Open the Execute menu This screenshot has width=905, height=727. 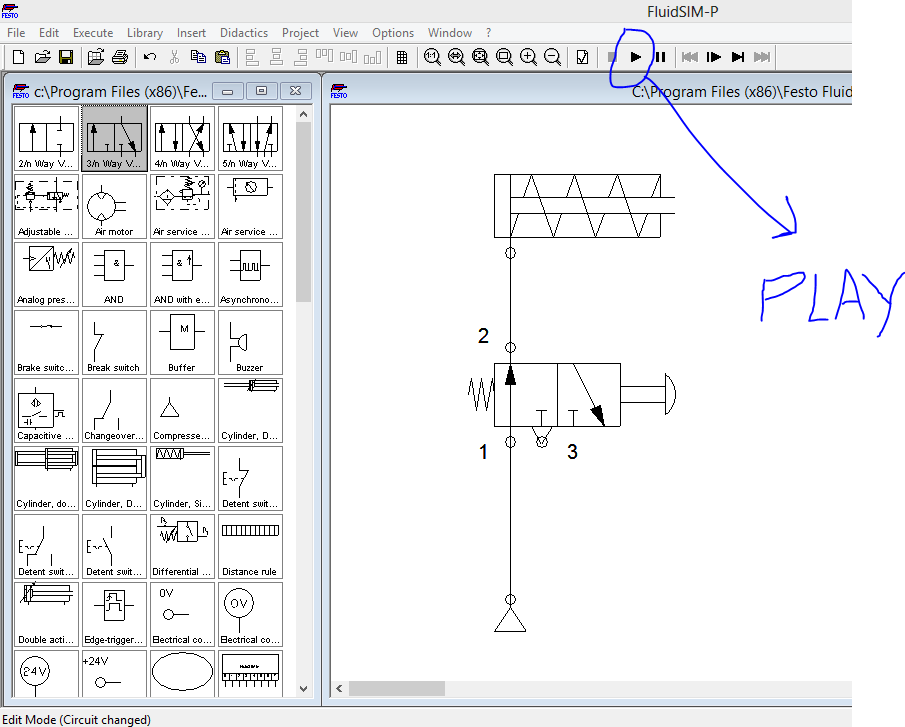tap(93, 32)
